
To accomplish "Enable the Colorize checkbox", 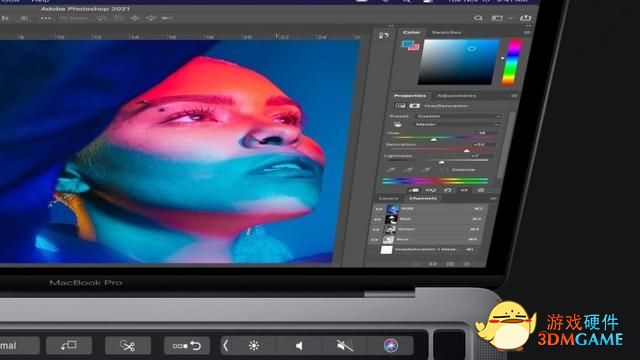I will 444,169.
